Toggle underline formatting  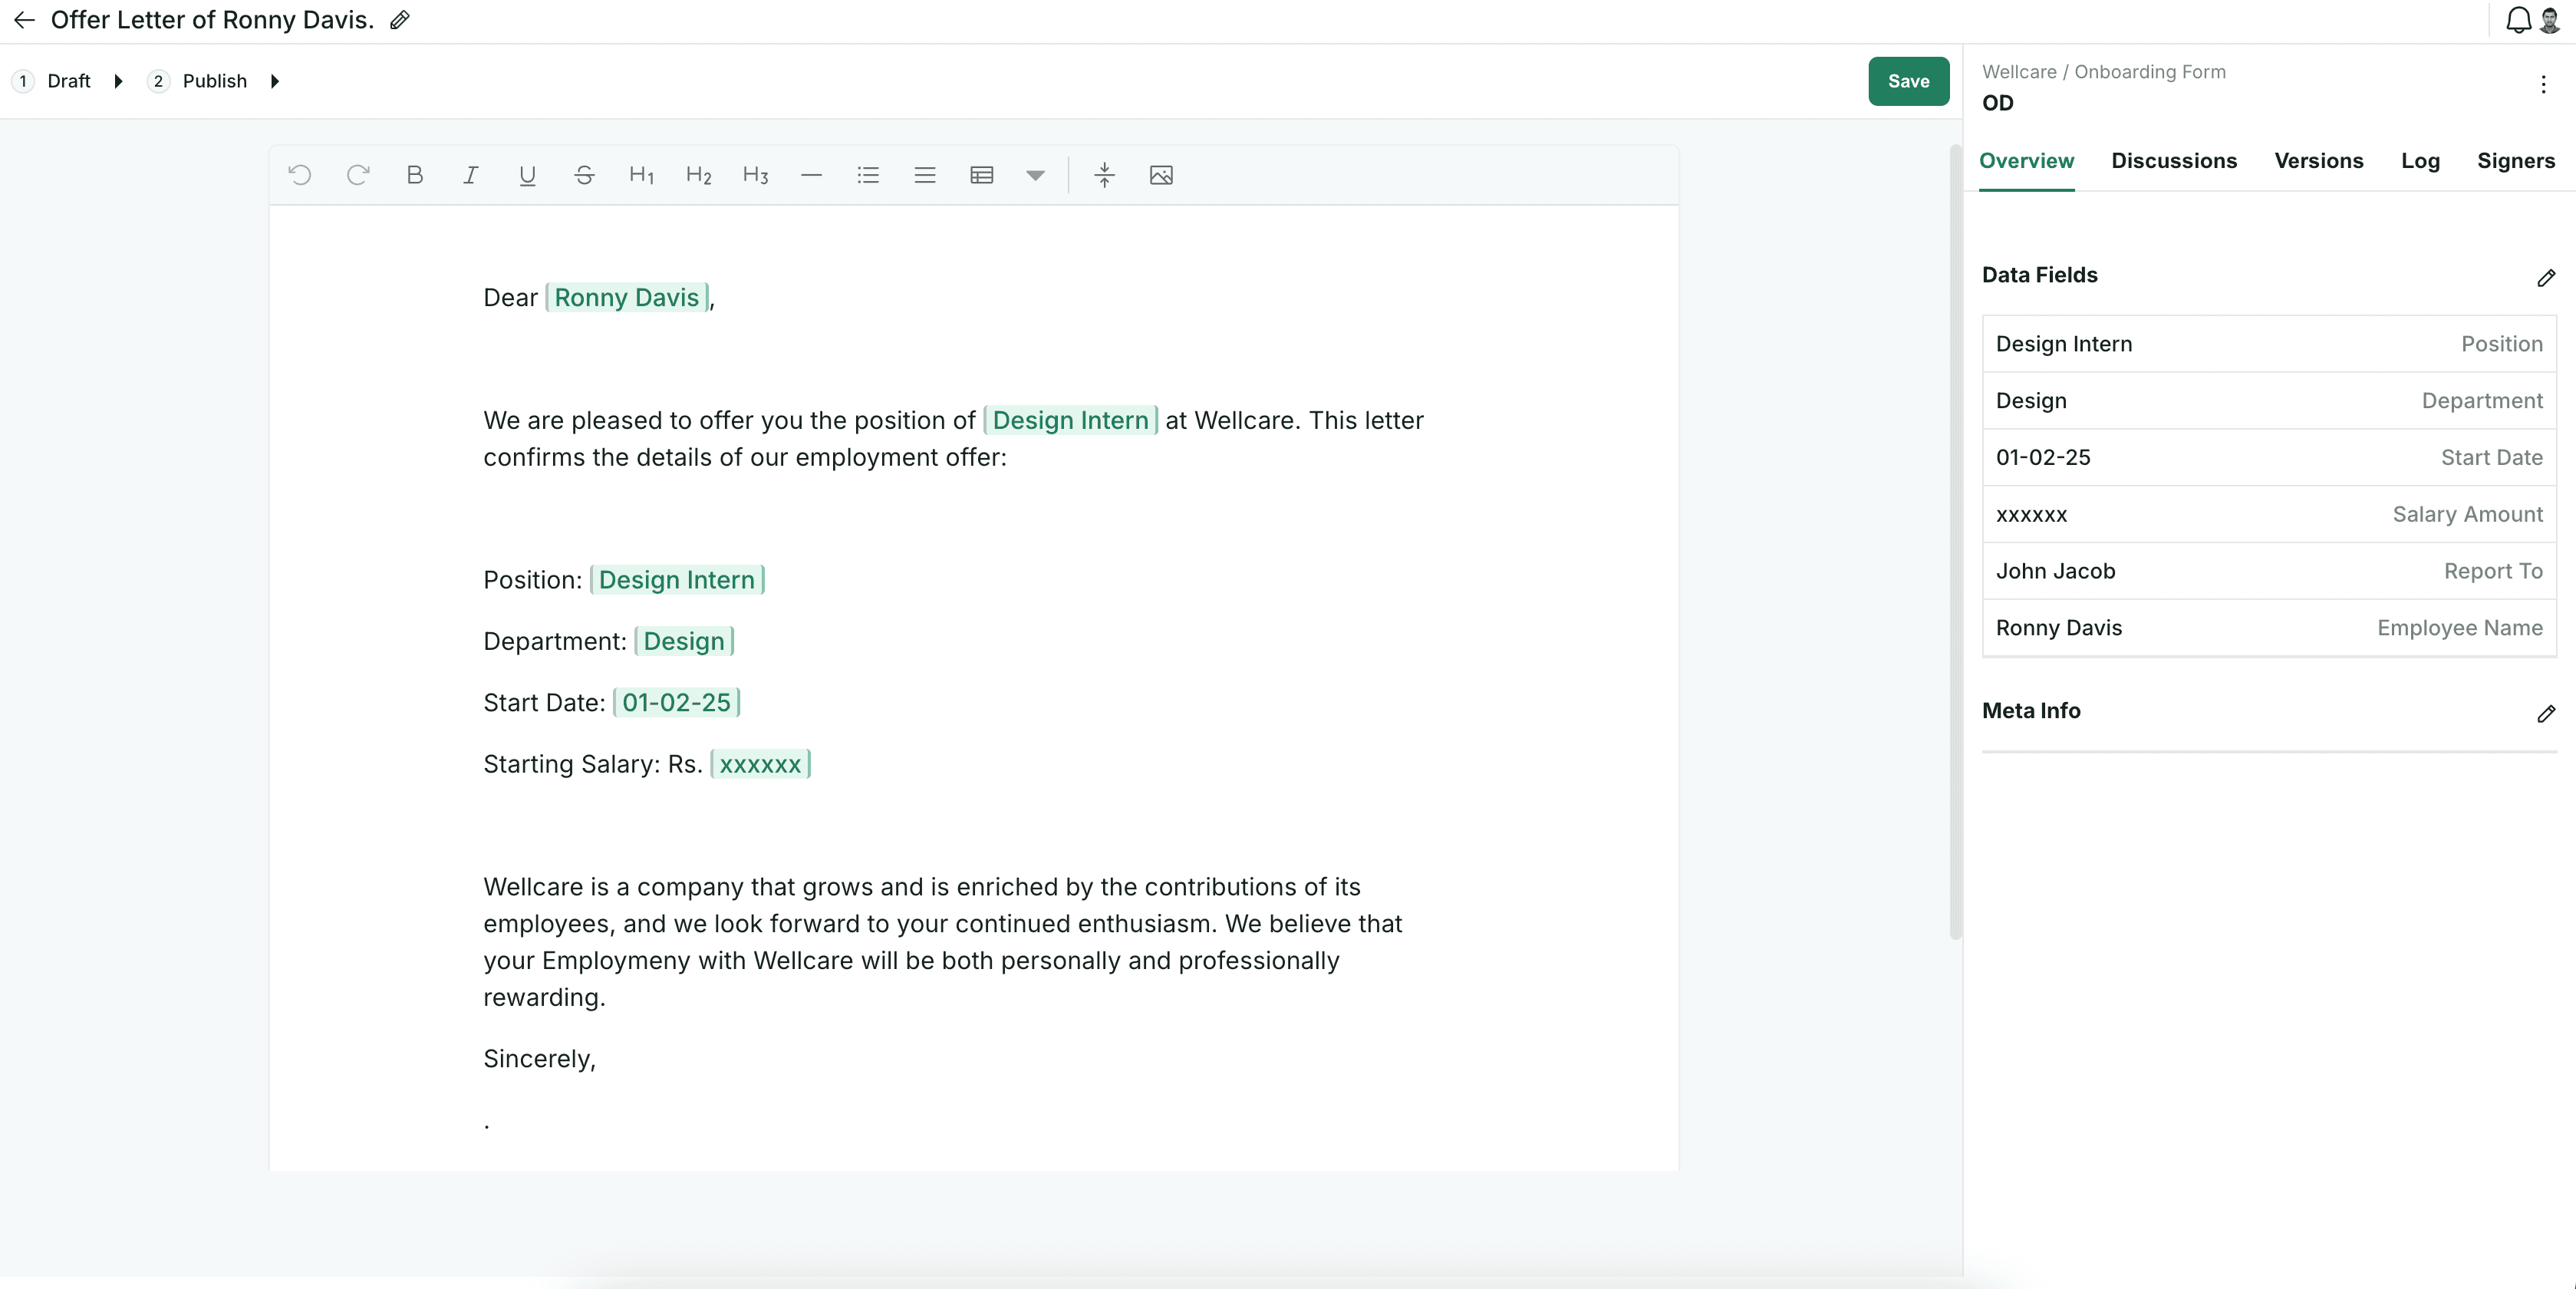tap(528, 175)
